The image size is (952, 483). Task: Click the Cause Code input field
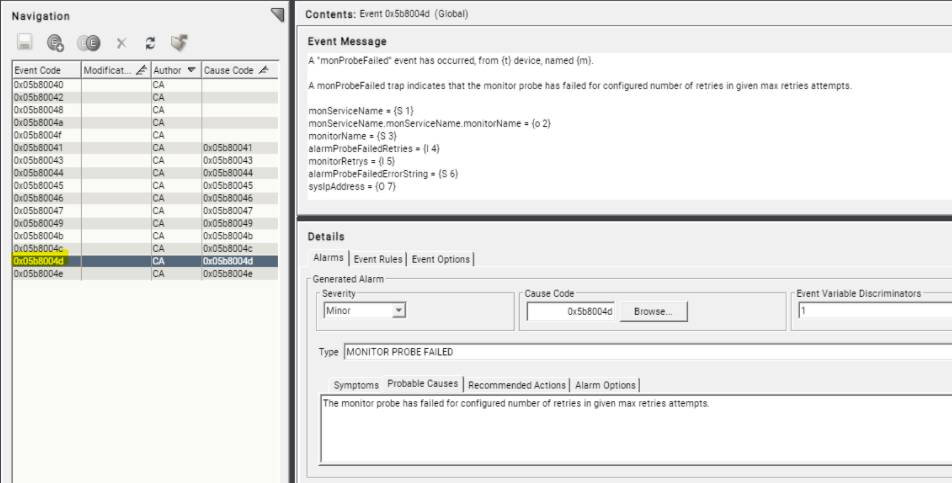[x=571, y=311]
